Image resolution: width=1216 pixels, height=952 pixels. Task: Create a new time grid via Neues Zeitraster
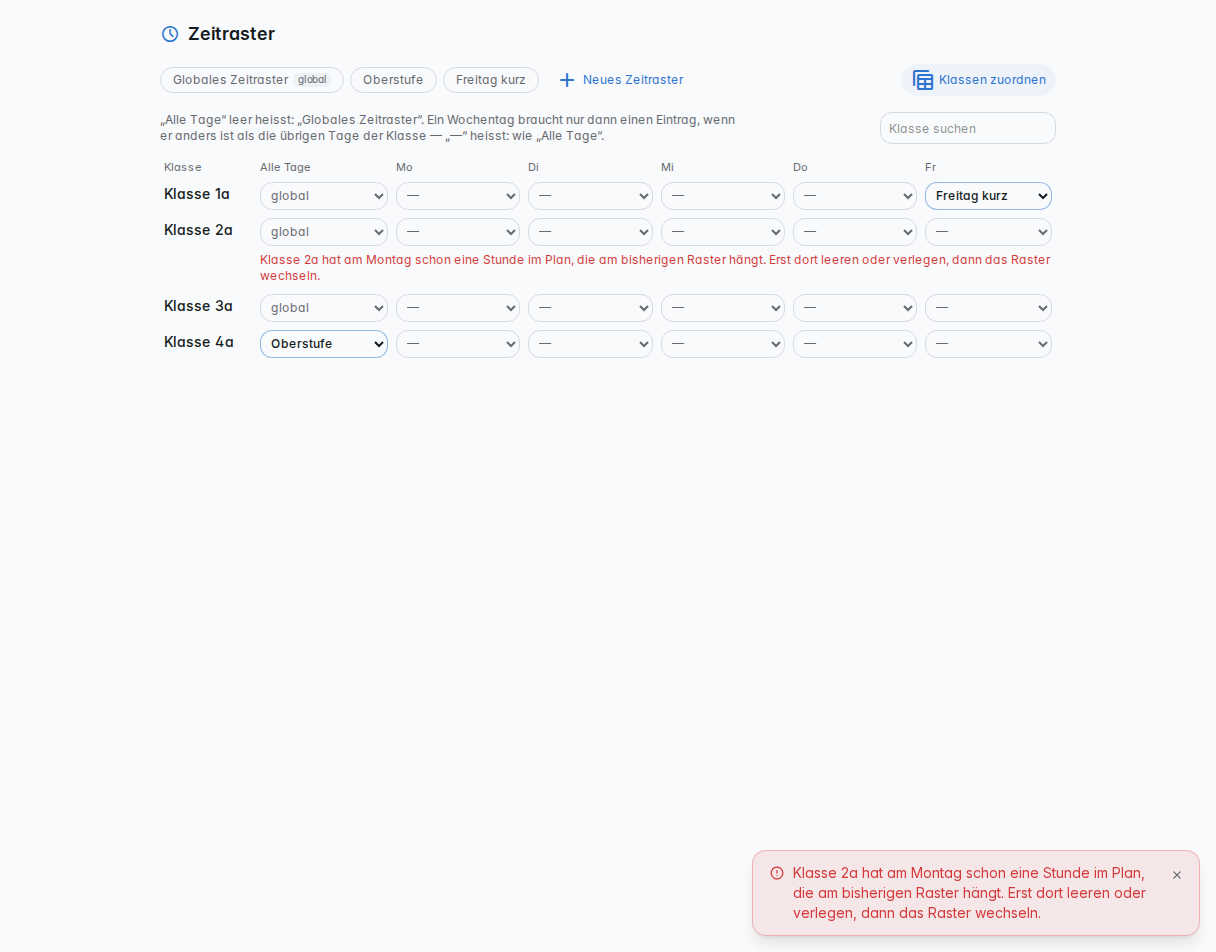(621, 80)
